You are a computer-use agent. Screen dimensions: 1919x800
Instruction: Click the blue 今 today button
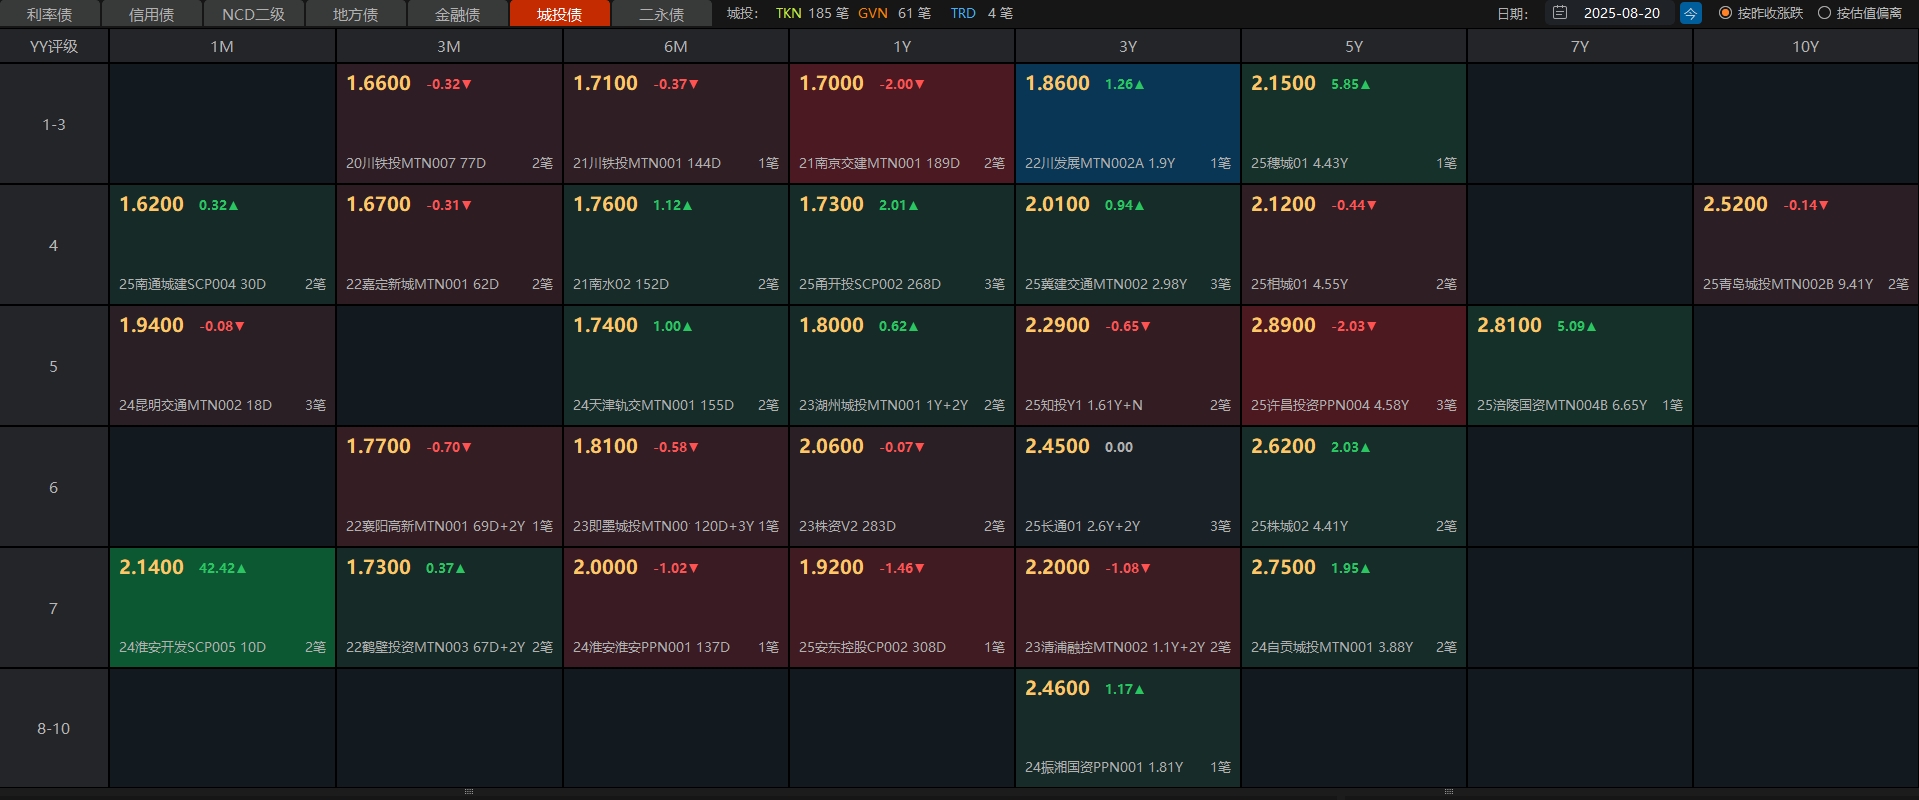click(1690, 13)
